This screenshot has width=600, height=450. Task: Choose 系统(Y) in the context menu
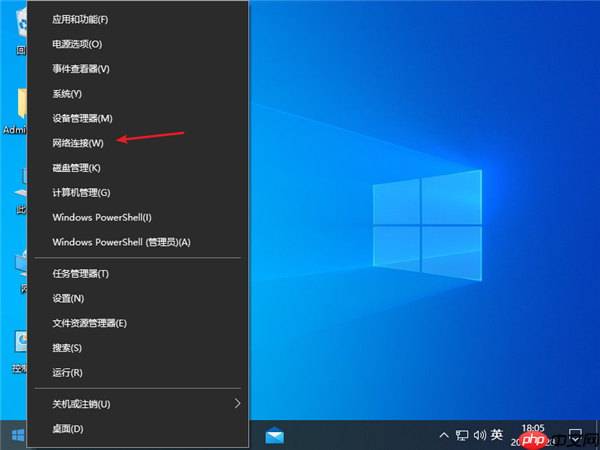tap(138, 94)
